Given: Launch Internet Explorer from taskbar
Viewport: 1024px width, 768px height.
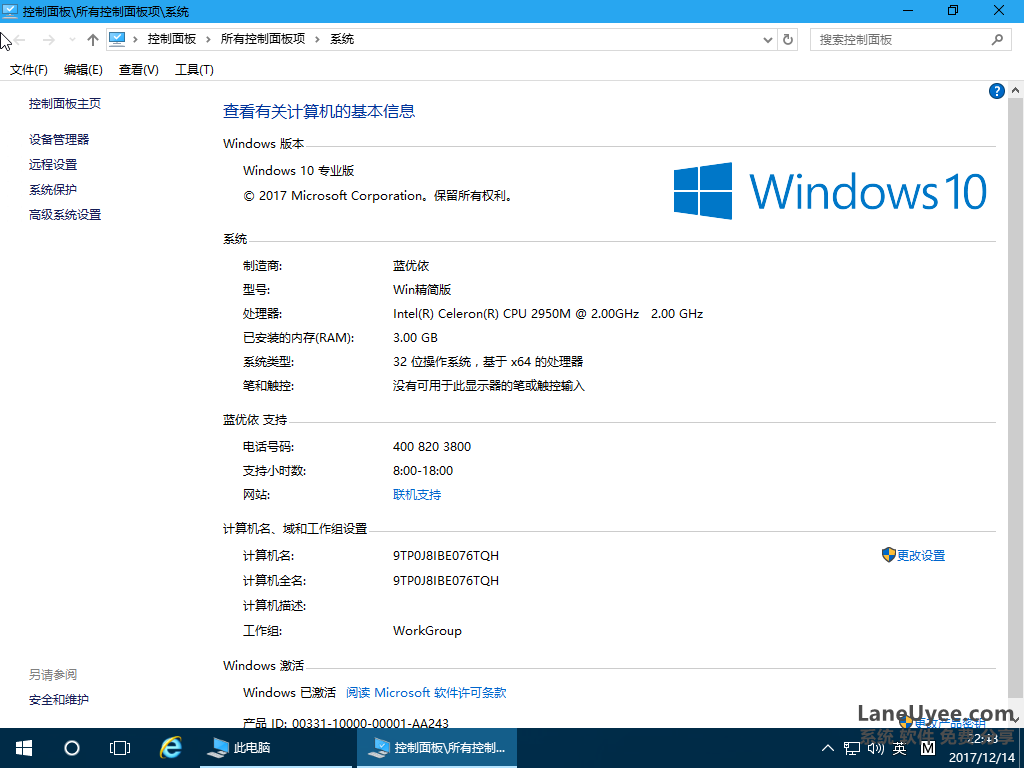Looking at the screenshot, I should (x=171, y=748).
